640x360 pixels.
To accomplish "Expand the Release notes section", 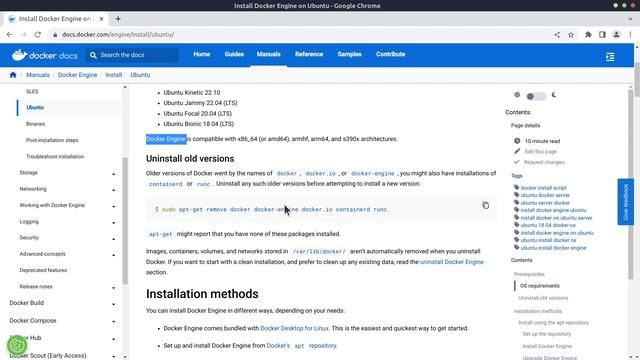I will point(113,288).
